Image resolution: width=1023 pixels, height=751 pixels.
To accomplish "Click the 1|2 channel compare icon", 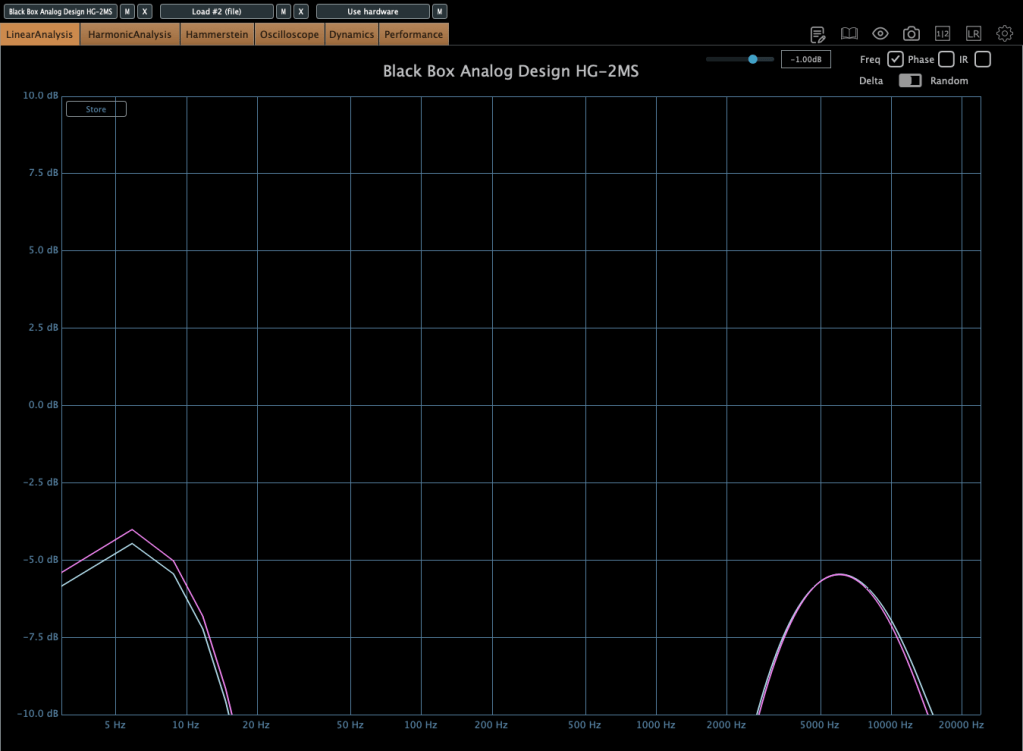I will point(942,34).
